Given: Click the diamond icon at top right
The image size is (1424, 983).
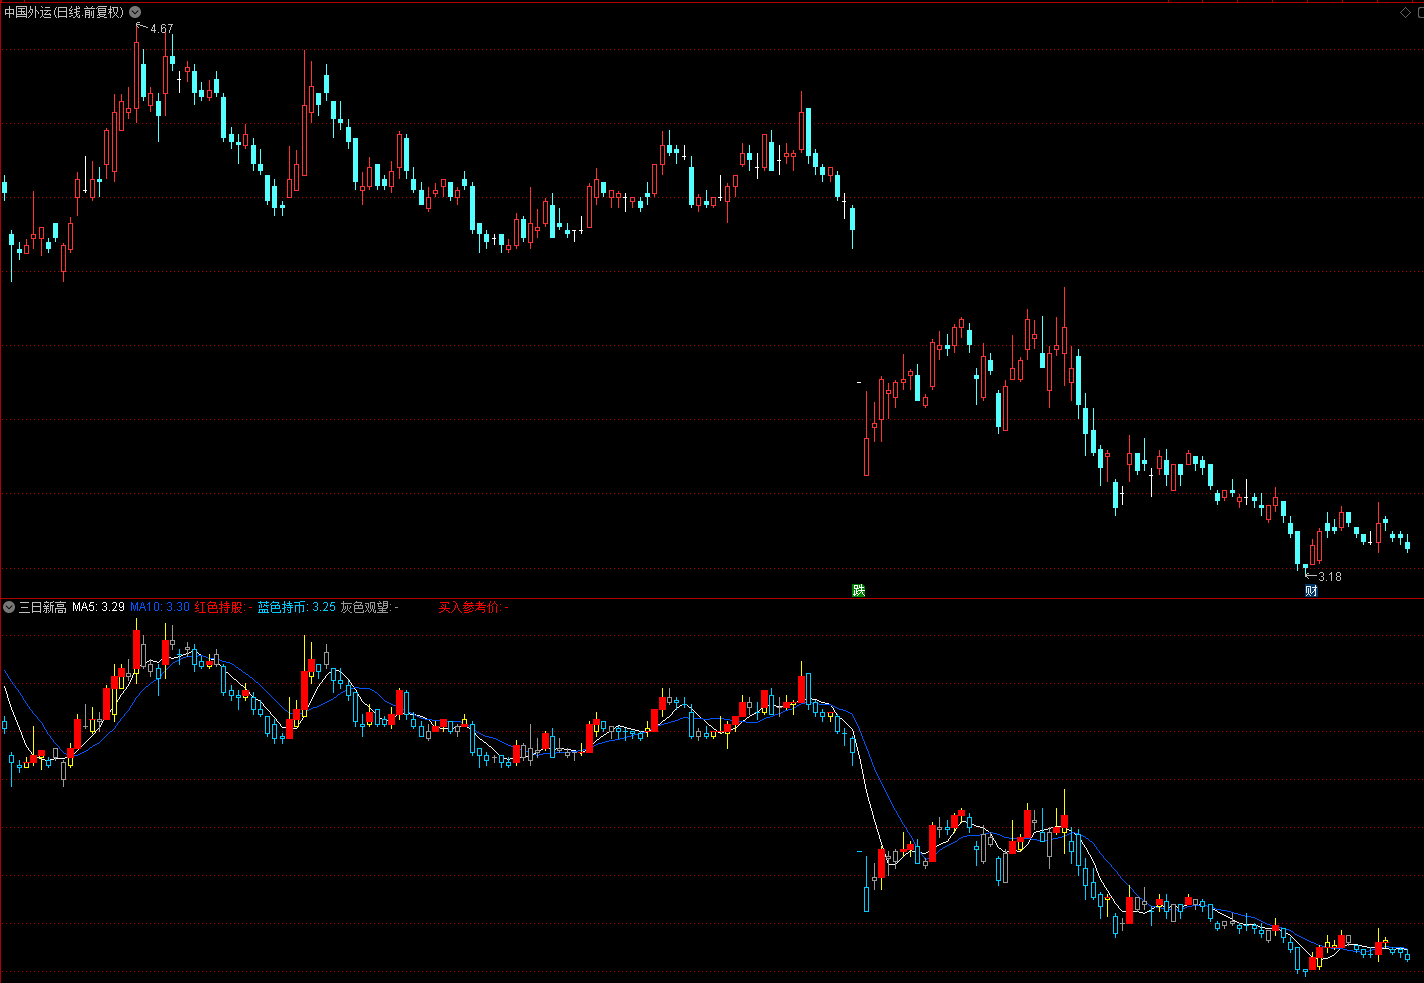Looking at the screenshot, I should (x=1405, y=12).
